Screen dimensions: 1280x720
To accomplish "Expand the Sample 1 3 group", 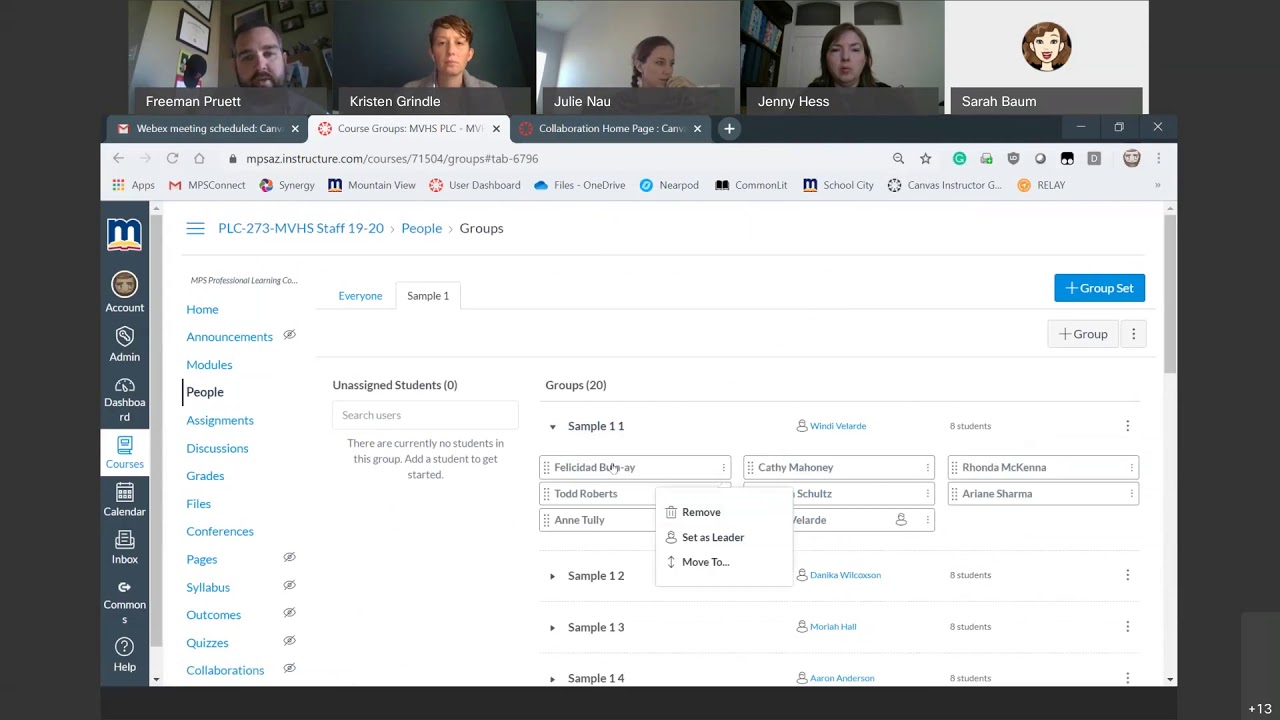I will tap(552, 628).
